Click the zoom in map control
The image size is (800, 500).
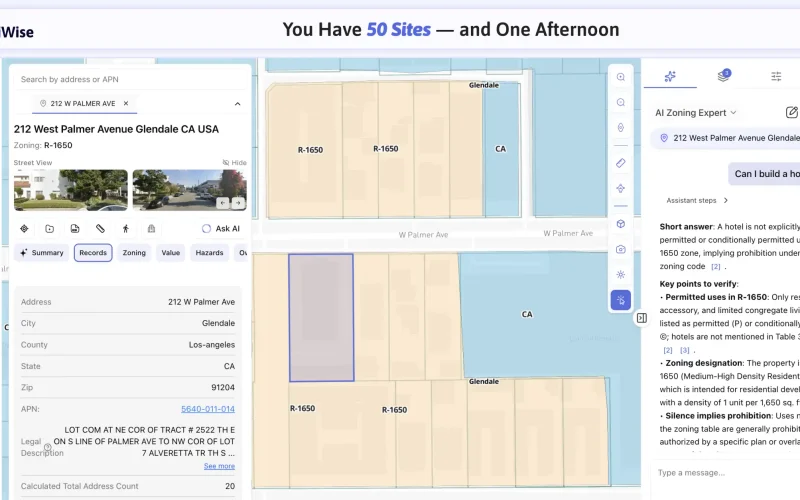pyautogui.click(x=621, y=77)
